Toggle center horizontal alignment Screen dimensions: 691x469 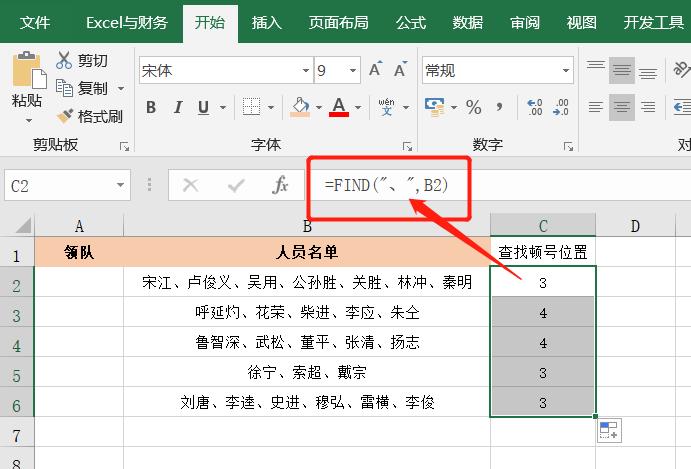(622, 107)
